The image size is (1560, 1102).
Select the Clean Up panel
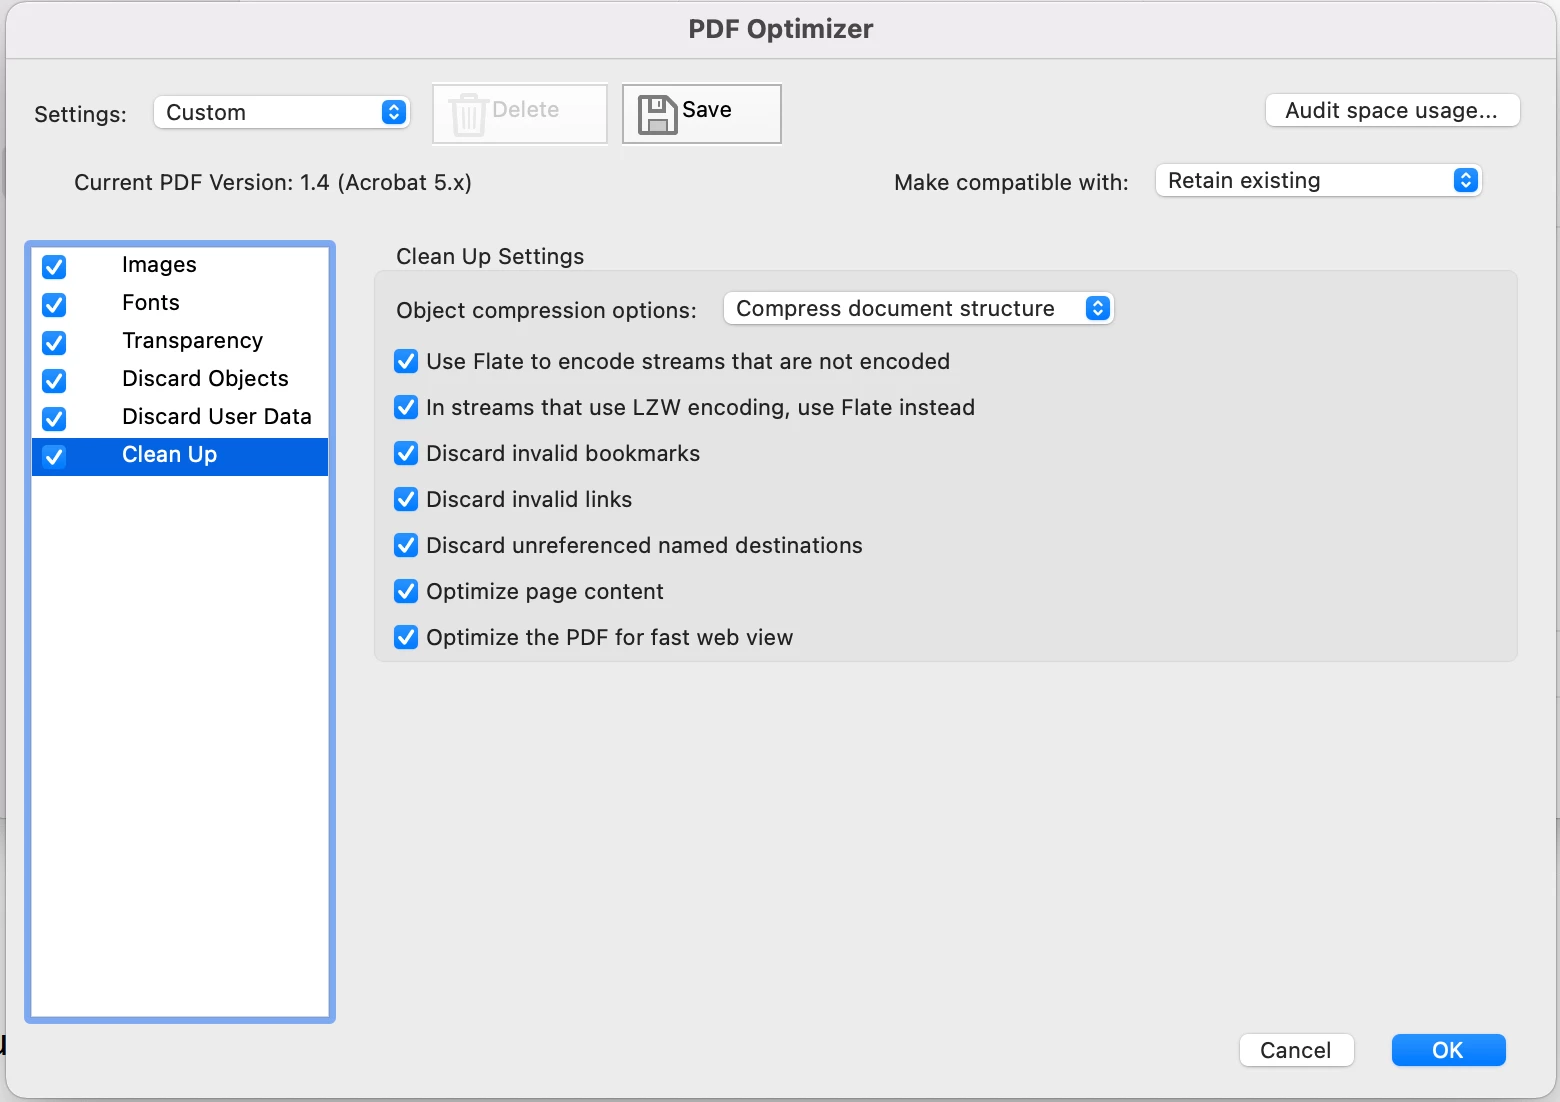point(180,456)
